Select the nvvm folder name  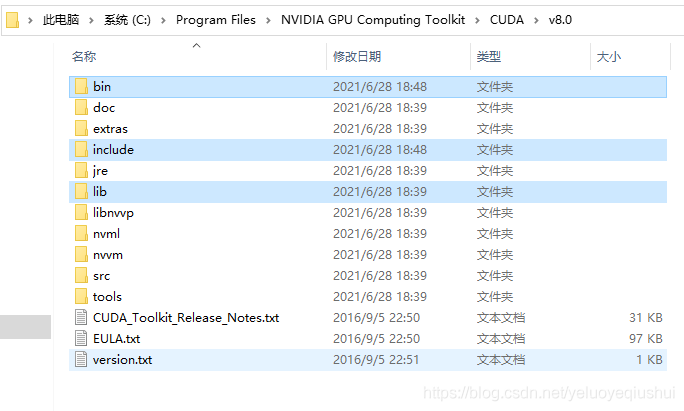click(108, 255)
